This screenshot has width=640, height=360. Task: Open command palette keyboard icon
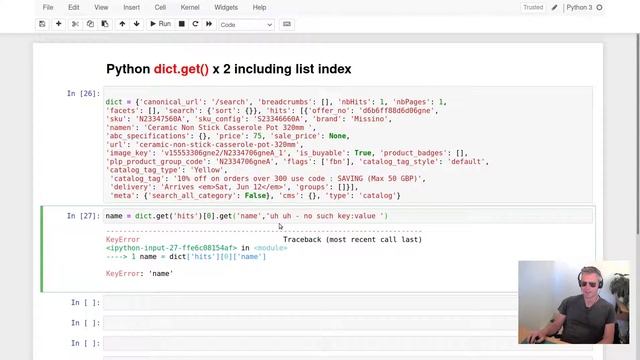pyautogui.click(x=287, y=24)
